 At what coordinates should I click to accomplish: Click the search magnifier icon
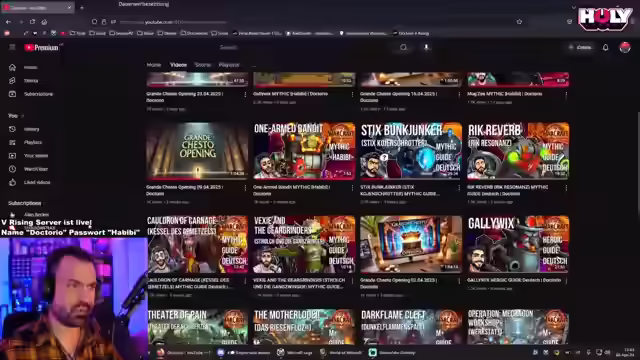pos(403,47)
